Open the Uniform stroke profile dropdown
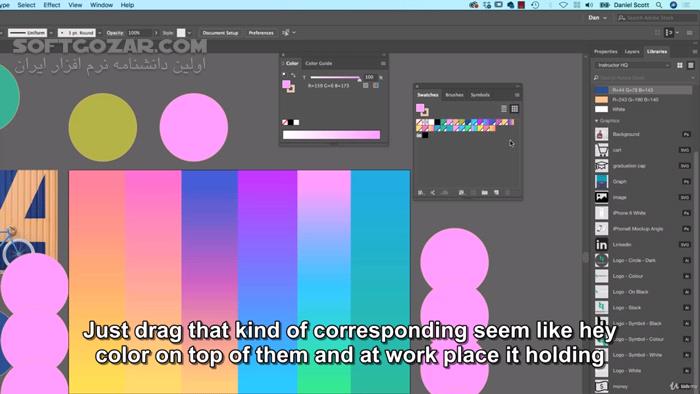The width and height of the screenshot is (700, 394). 51,33
